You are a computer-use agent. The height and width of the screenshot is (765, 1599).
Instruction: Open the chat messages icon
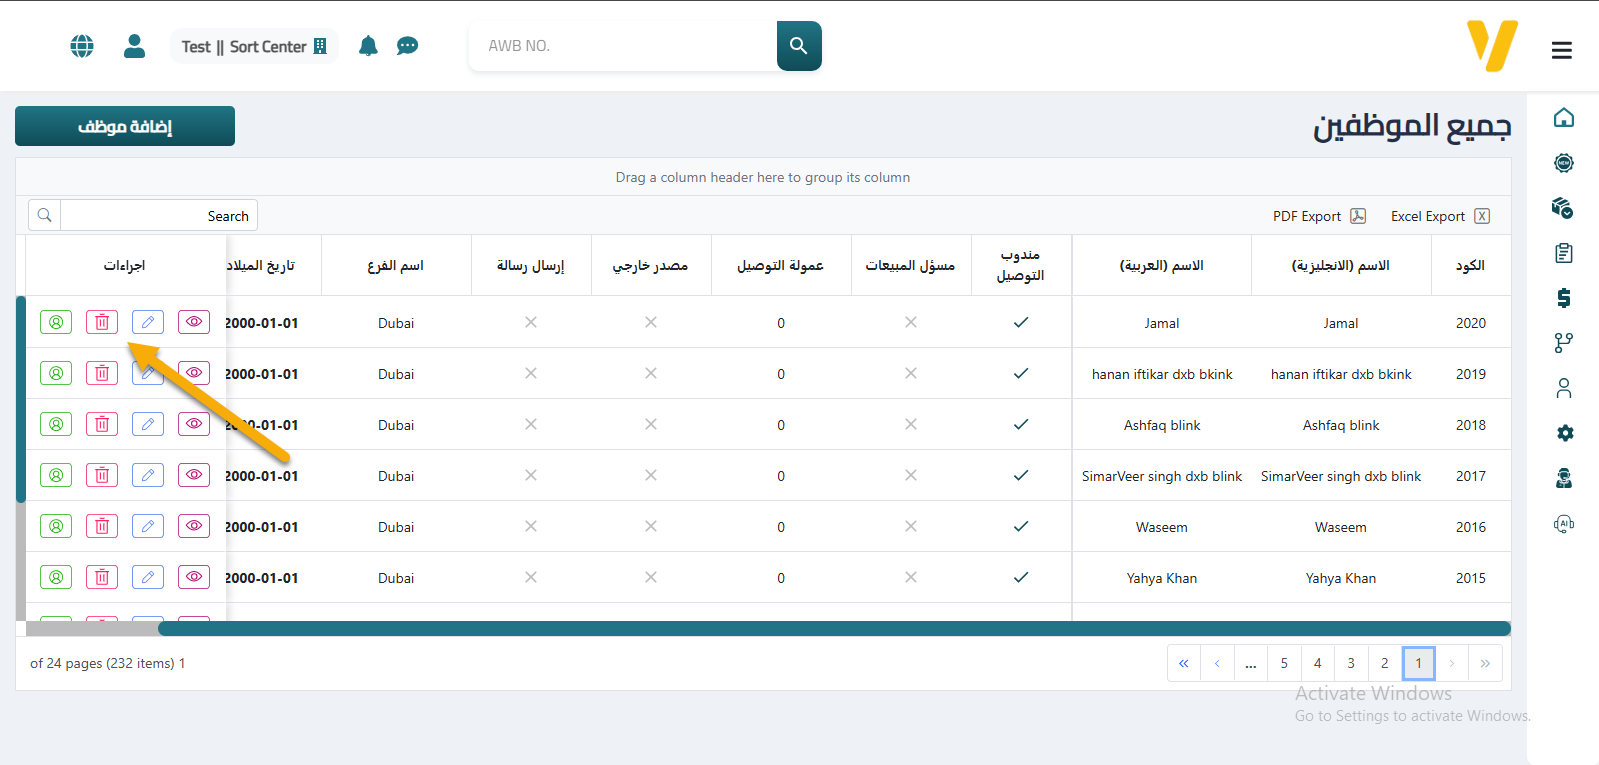407,46
